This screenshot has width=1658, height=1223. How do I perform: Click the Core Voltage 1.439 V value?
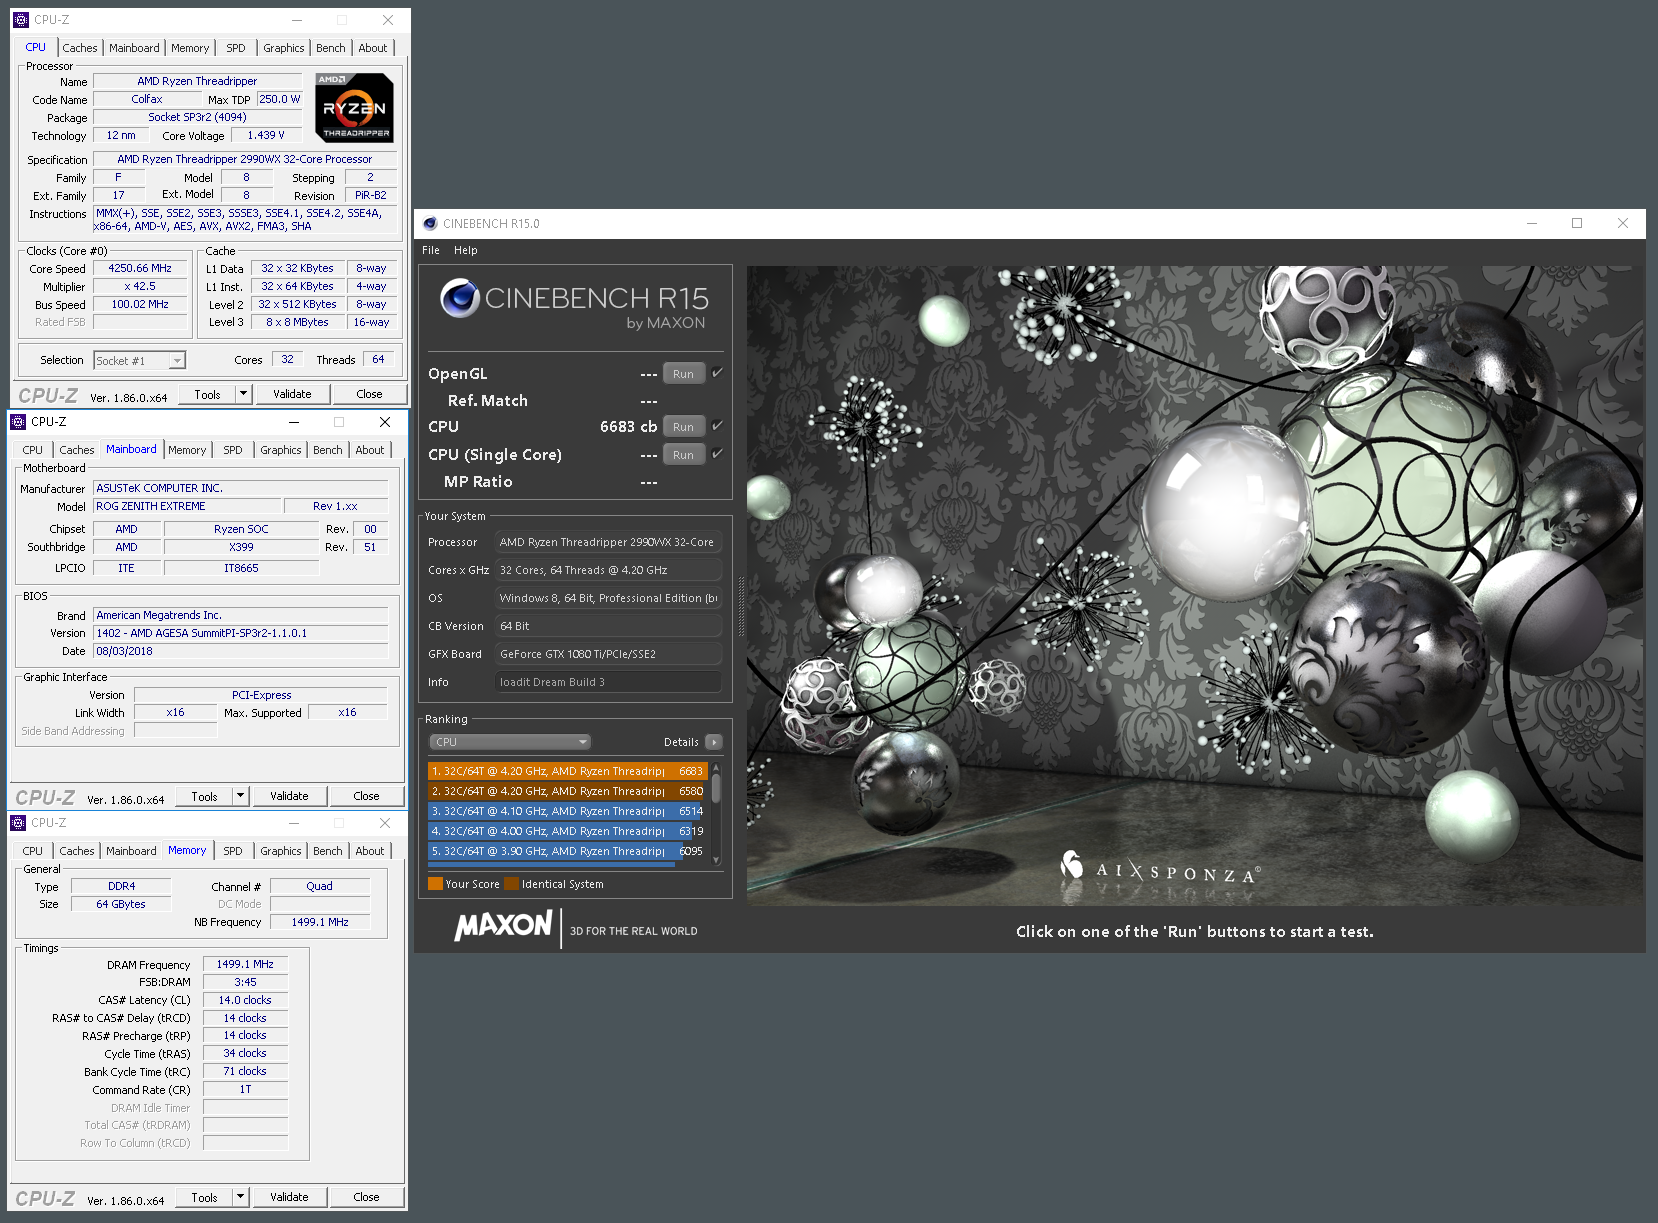click(x=266, y=135)
